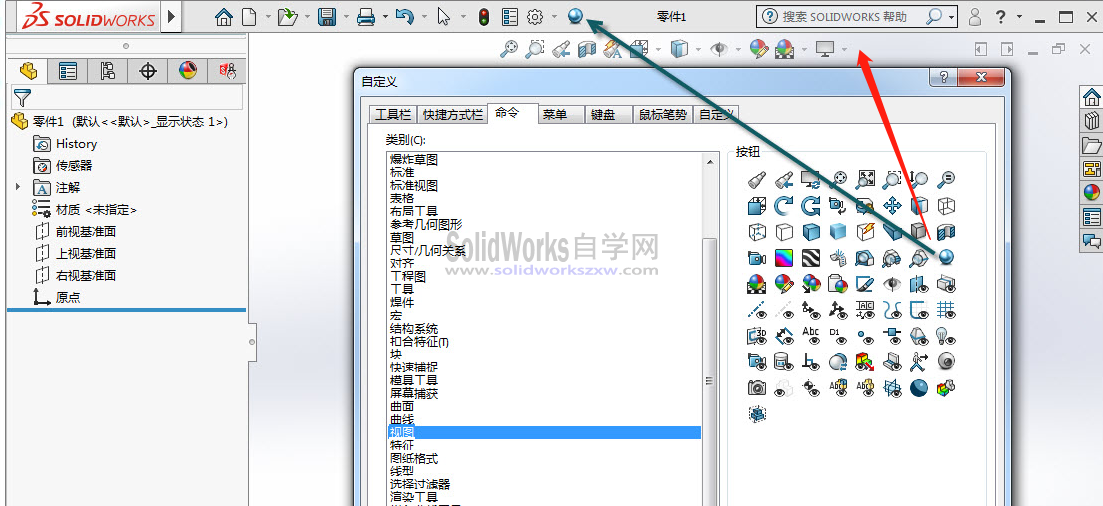Open the Appearances ball icon in the right task pane
This screenshot has width=1103, height=506.
coord(1091,193)
